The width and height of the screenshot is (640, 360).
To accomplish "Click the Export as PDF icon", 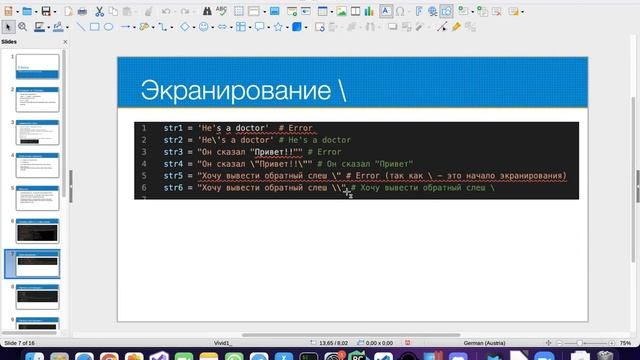I will pyautogui.click(x=69, y=11).
